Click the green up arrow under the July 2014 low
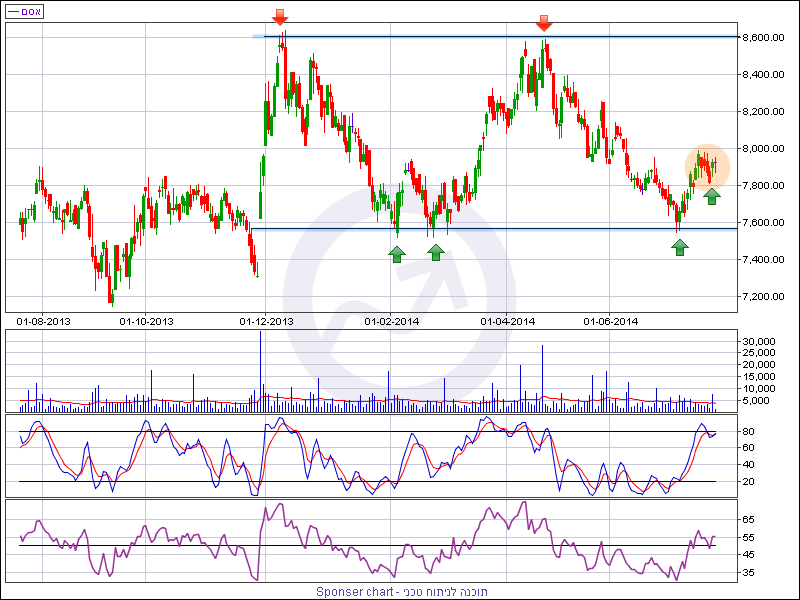The height and width of the screenshot is (600, 800). [680, 246]
